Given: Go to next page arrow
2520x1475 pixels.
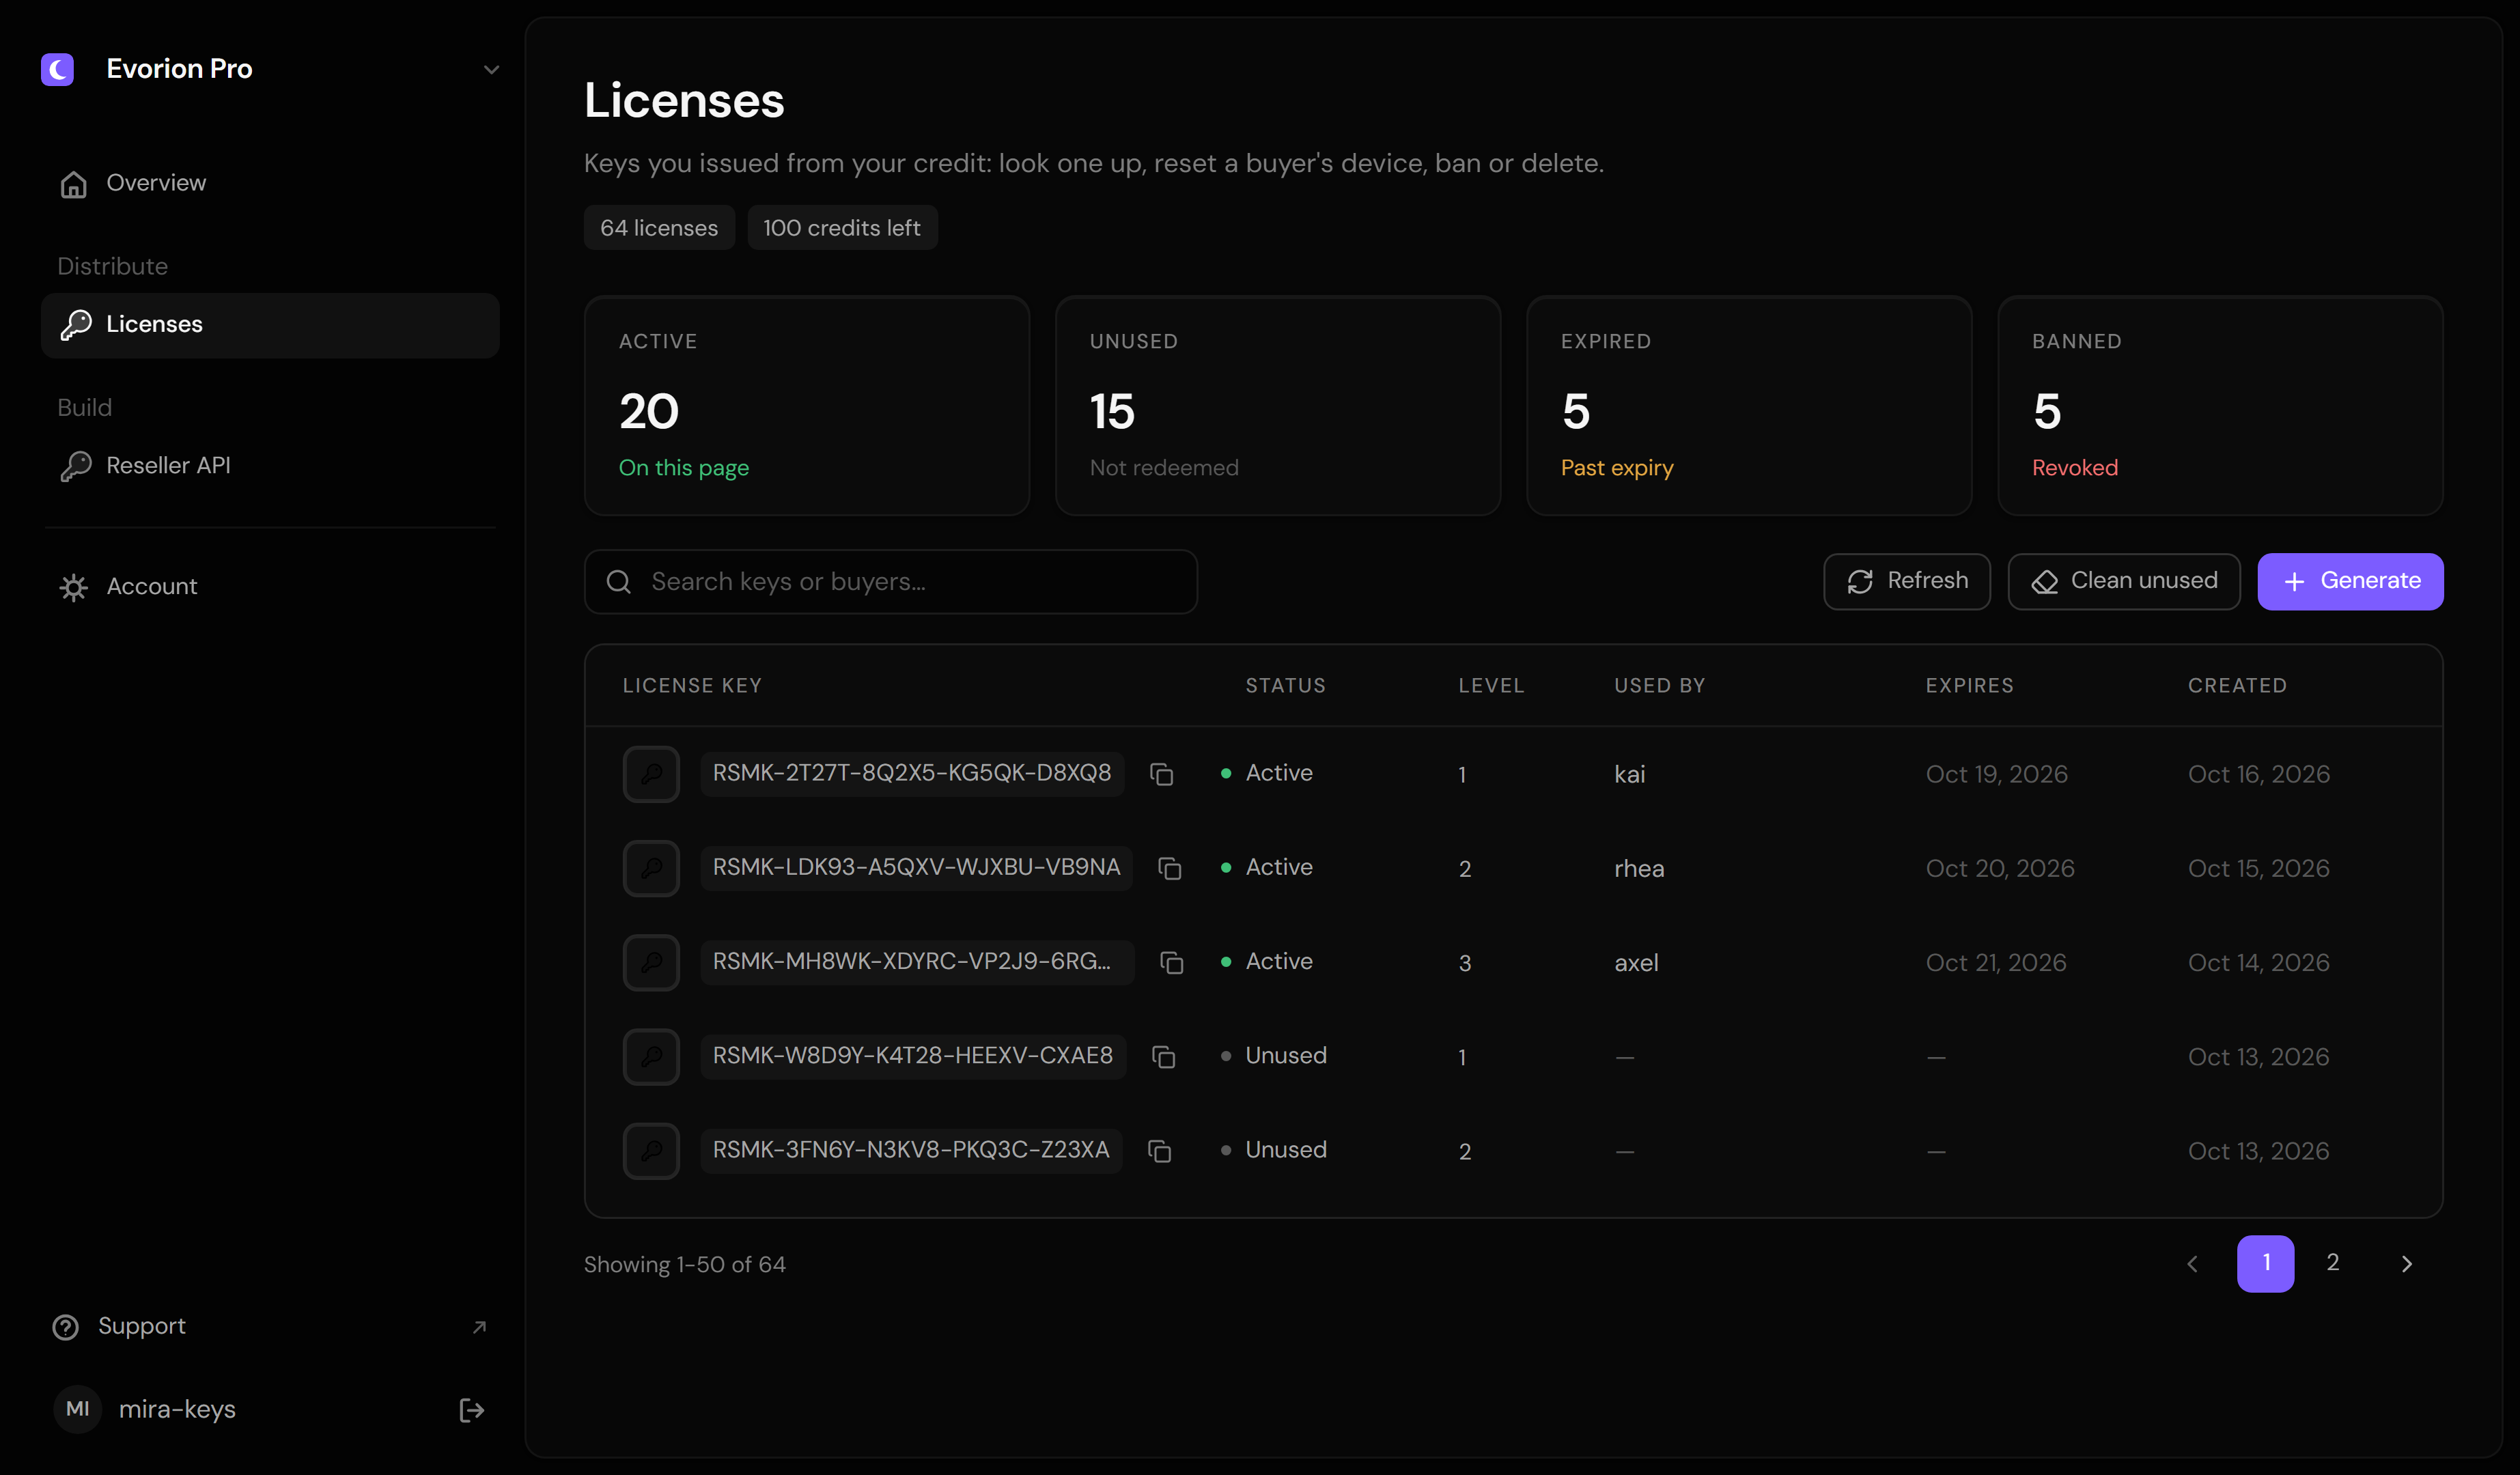Looking at the screenshot, I should coord(2406,1264).
